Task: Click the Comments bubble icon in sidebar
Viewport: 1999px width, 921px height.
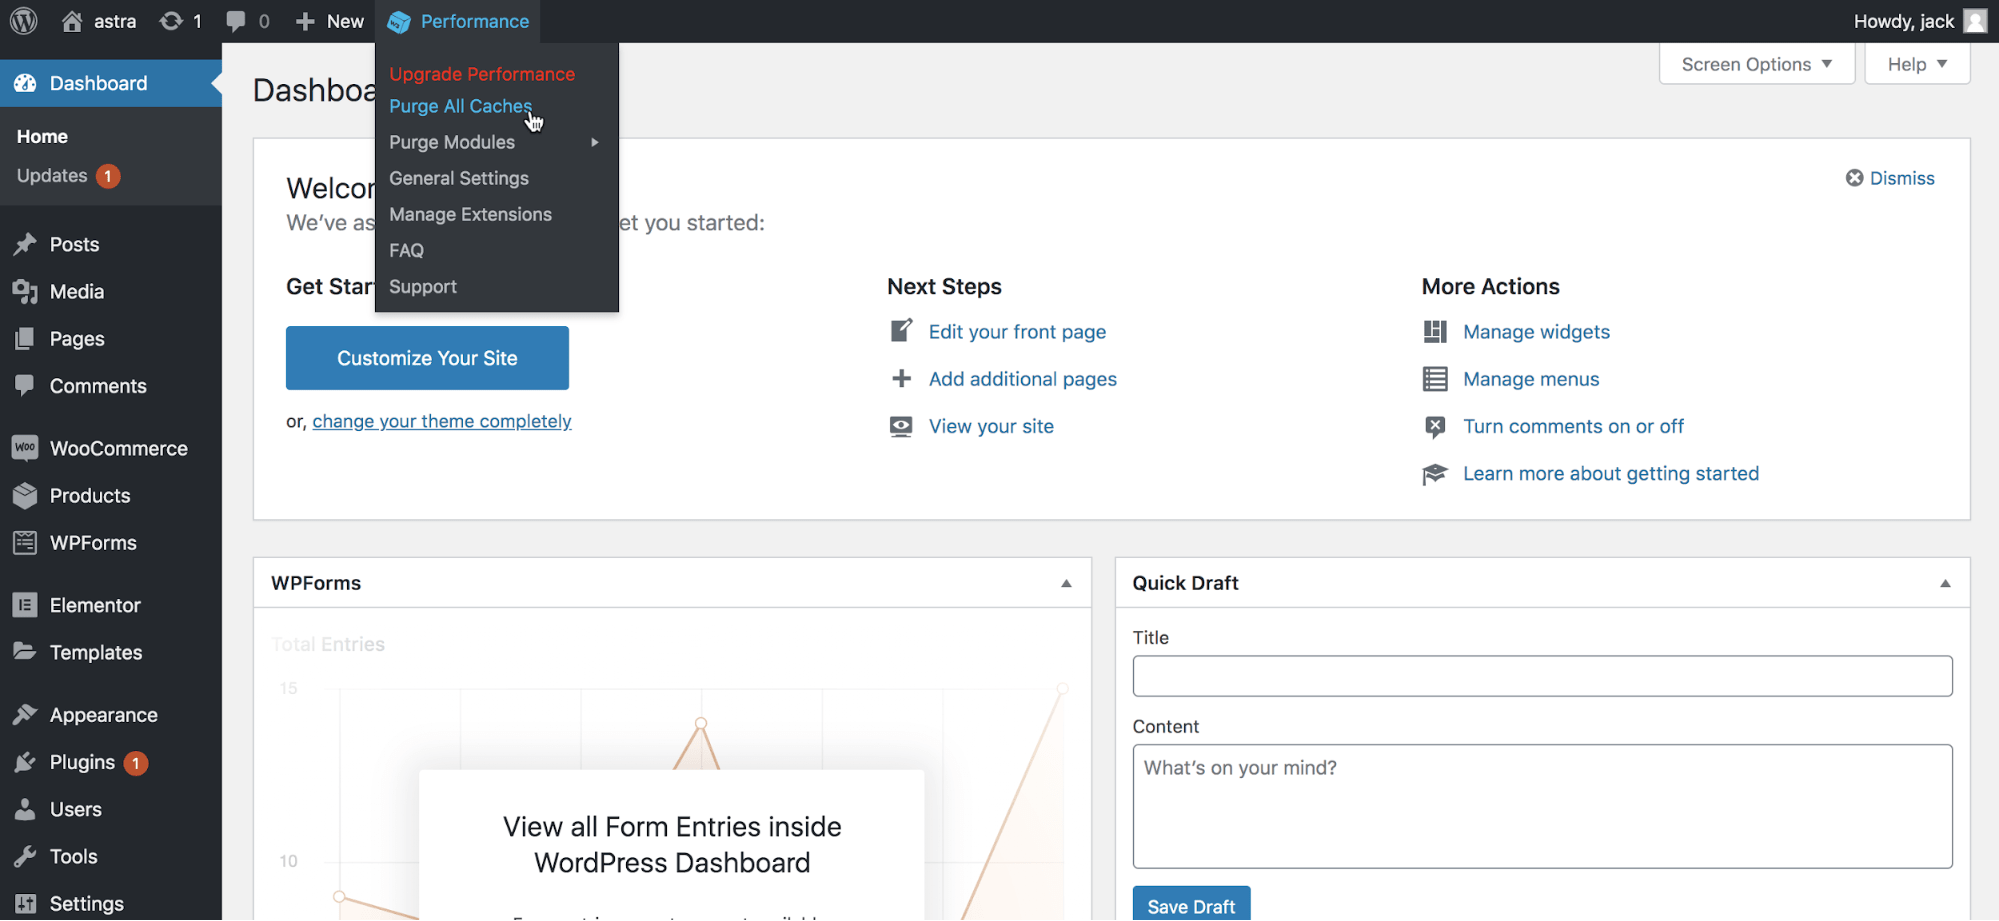Action: [x=25, y=385]
